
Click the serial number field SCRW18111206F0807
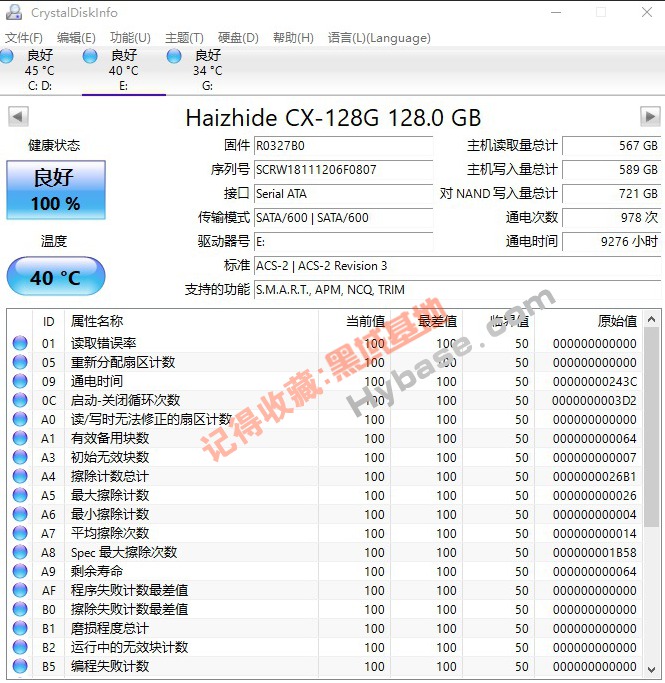(343, 169)
